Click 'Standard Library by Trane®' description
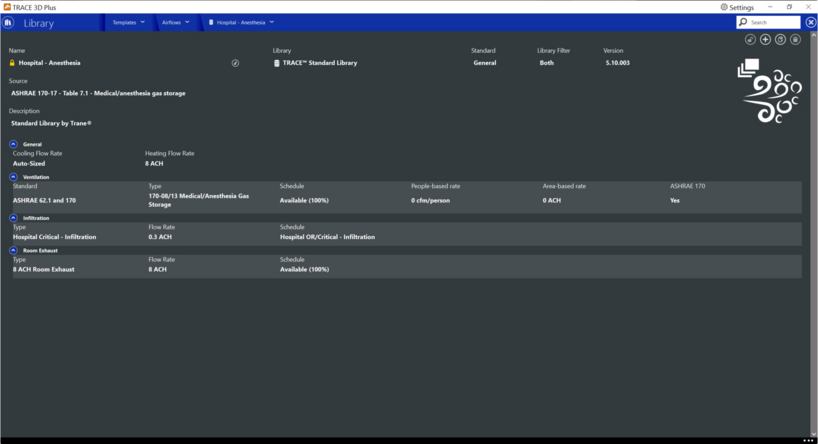818x444 pixels. 51,124
